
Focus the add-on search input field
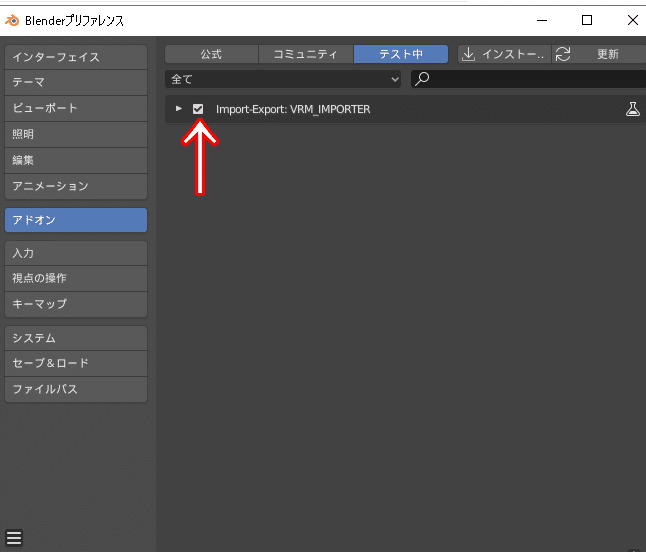(529, 79)
